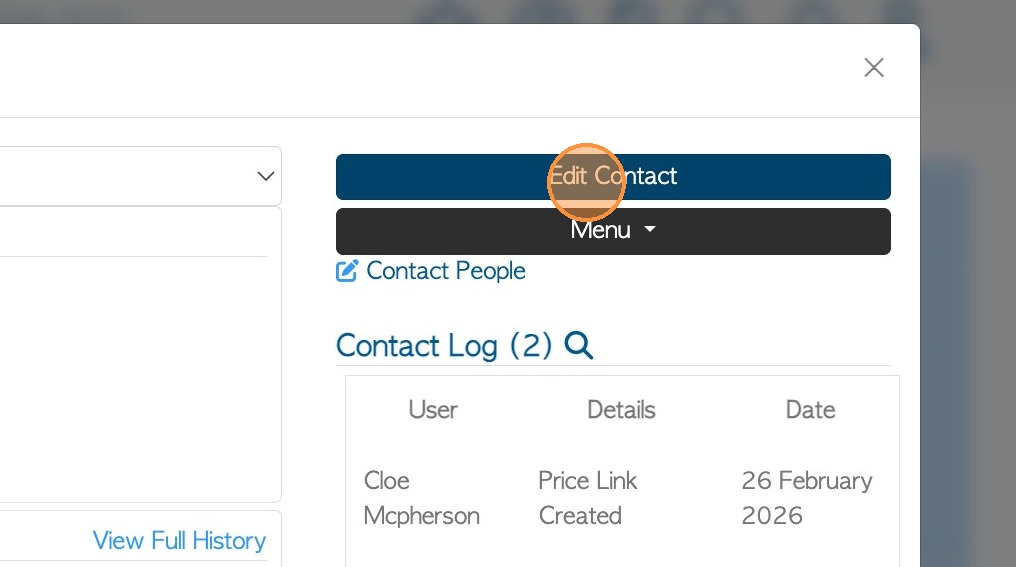Click the User column header
This screenshot has height=567, width=1016.
tap(433, 410)
